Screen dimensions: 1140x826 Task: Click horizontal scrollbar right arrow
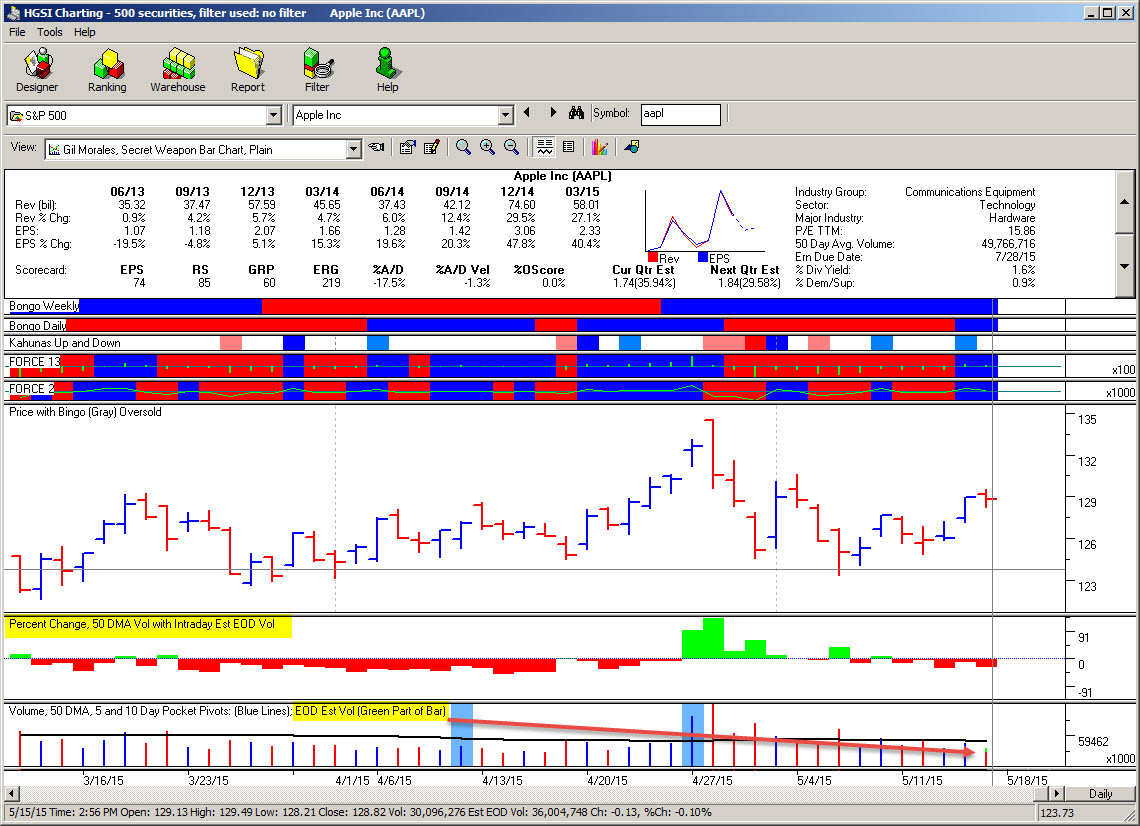(x=1058, y=793)
